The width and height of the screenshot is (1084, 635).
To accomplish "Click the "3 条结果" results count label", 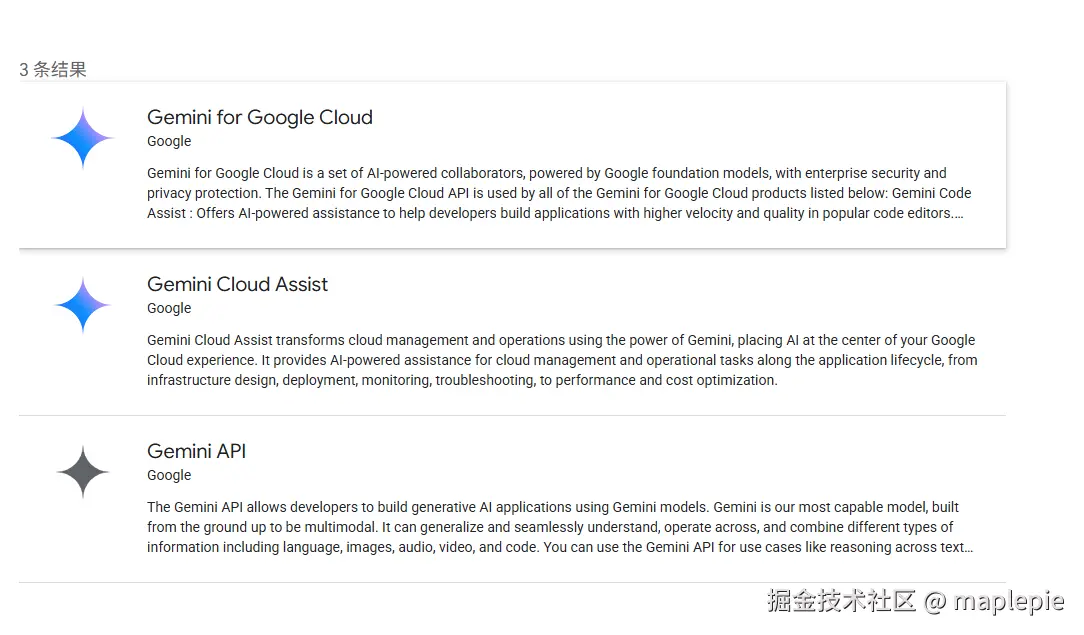I will pyautogui.click(x=53, y=69).
